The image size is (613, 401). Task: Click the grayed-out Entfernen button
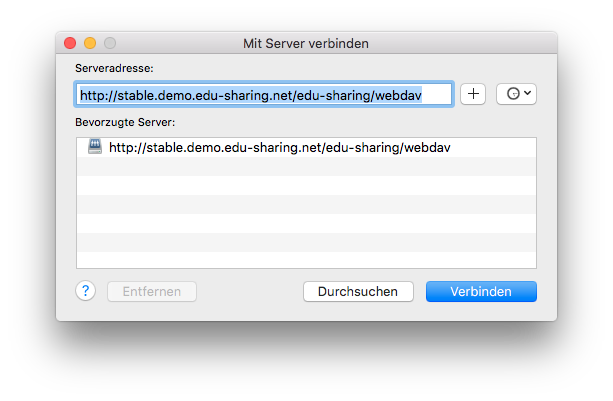click(x=151, y=291)
